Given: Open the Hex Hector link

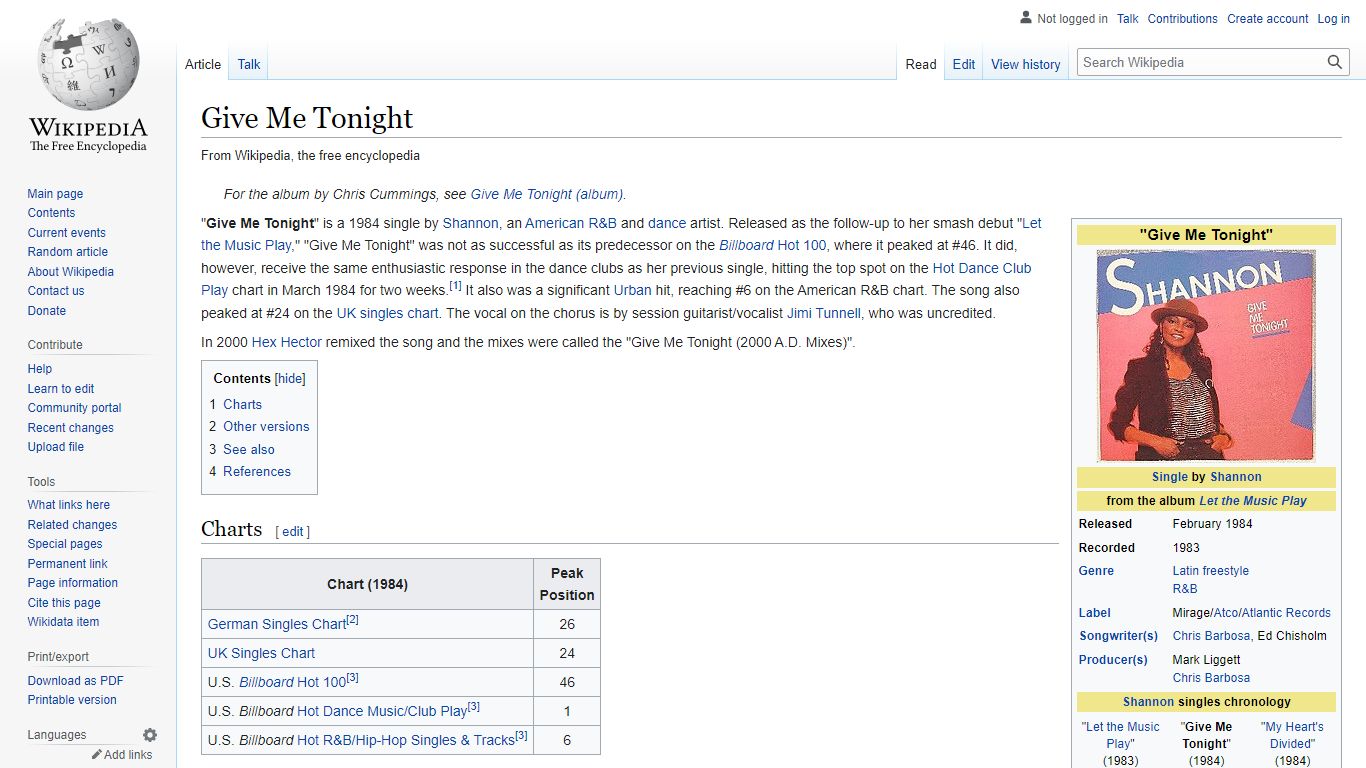Looking at the screenshot, I should pyautogui.click(x=287, y=342).
